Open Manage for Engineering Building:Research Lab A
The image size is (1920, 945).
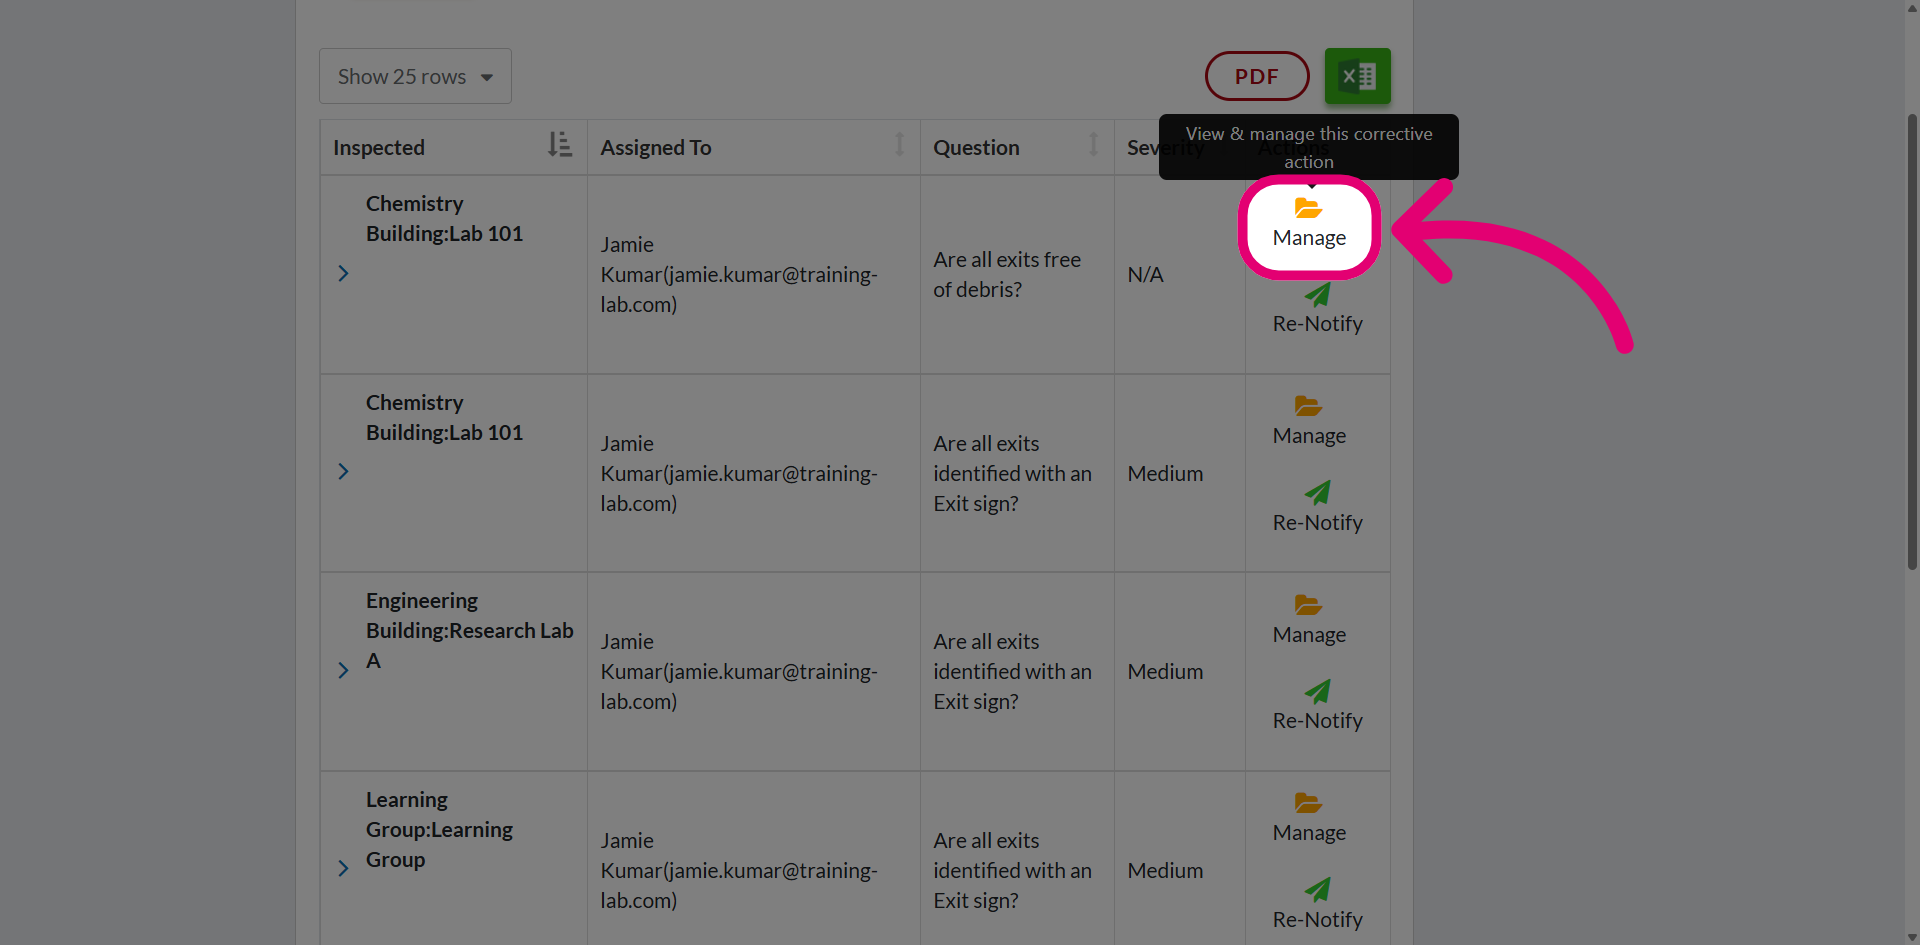click(x=1309, y=620)
